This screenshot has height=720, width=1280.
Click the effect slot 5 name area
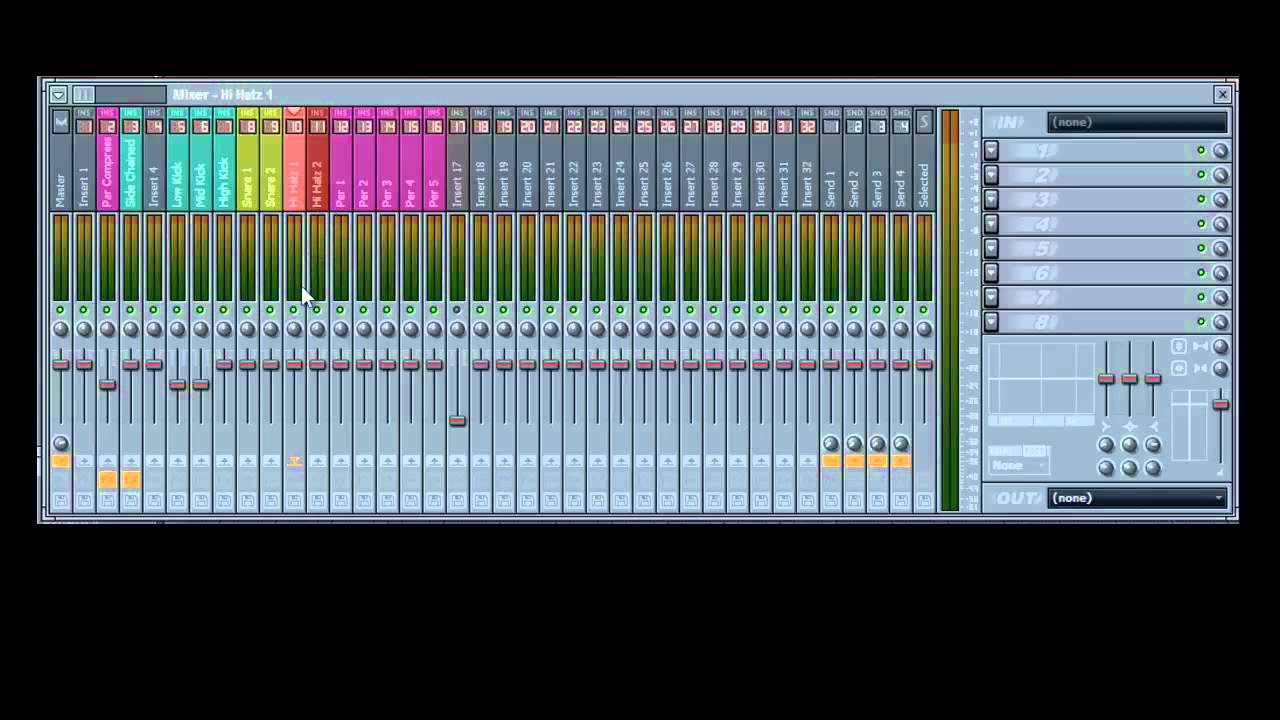tap(1096, 249)
